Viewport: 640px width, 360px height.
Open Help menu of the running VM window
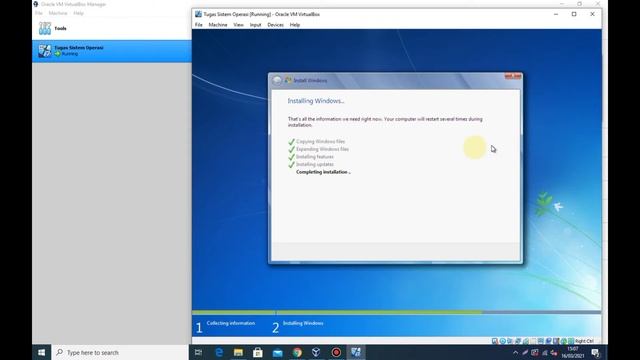tap(295, 25)
